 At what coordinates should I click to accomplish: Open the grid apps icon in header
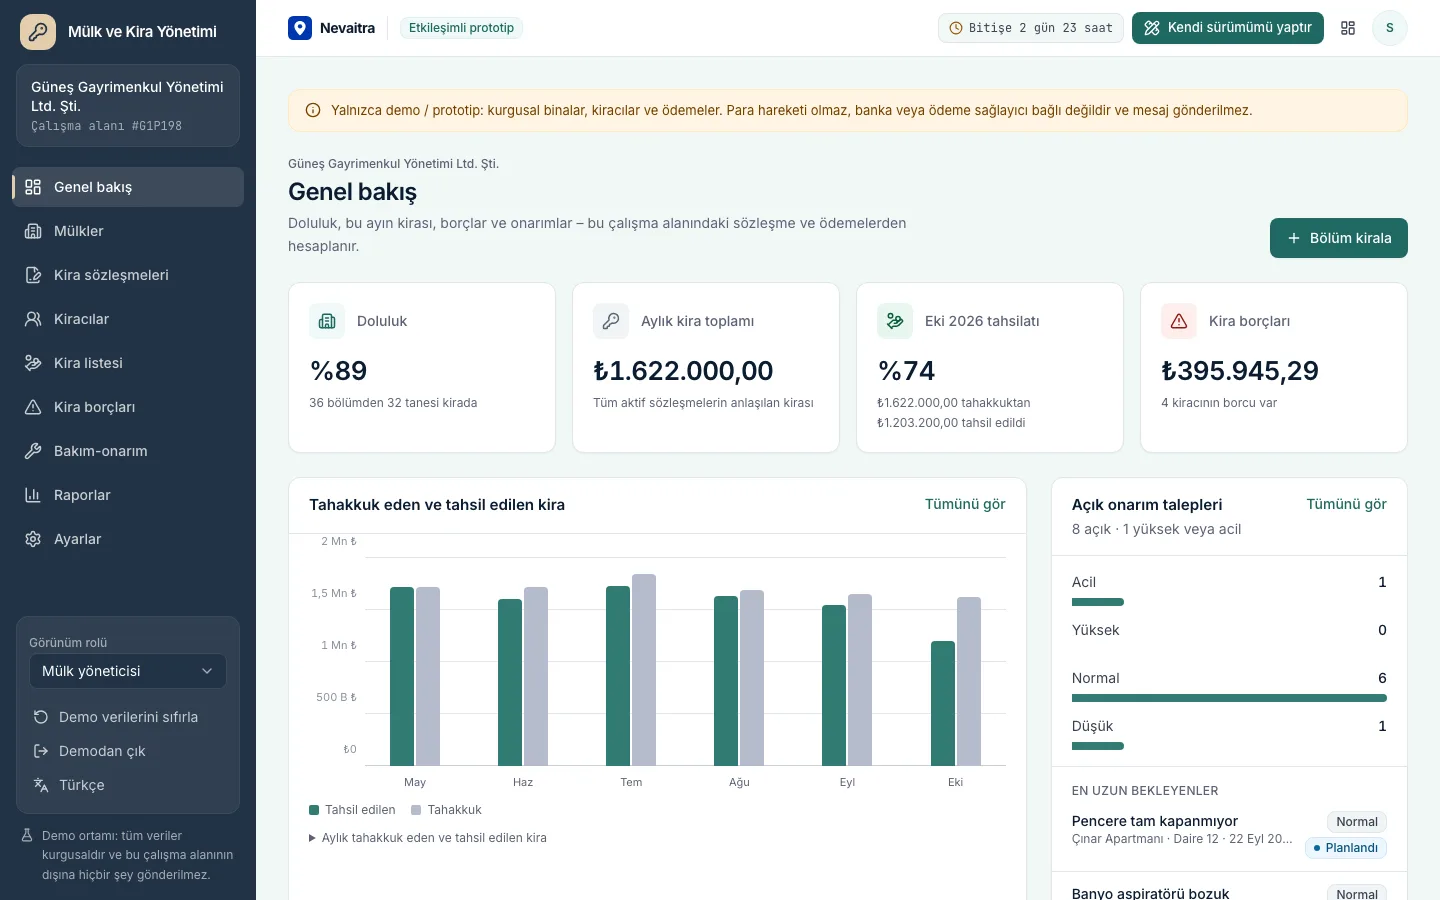(x=1348, y=28)
